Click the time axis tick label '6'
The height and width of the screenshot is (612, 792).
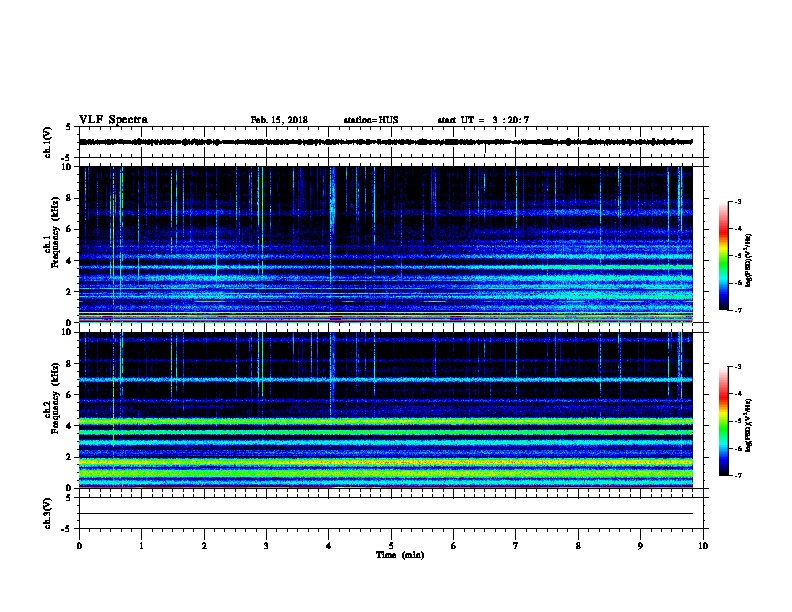click(453, 545)
